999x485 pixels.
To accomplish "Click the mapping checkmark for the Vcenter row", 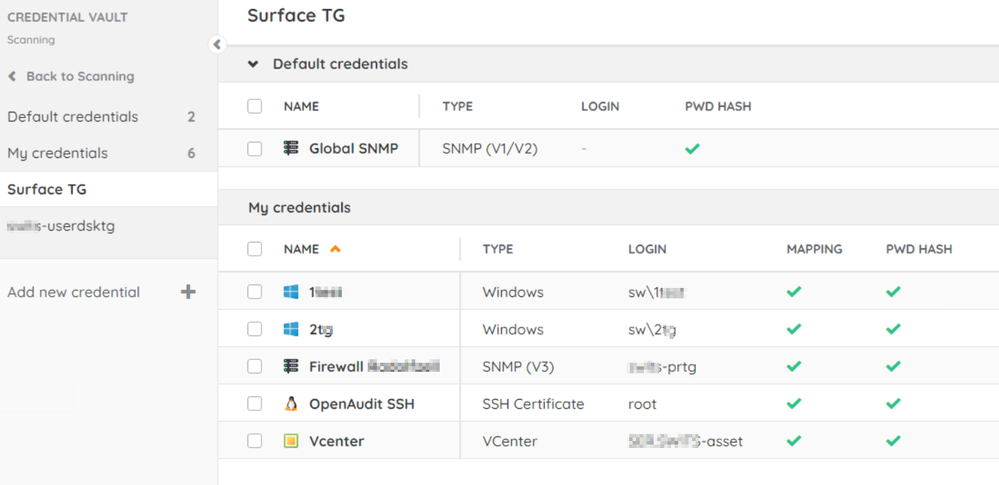I will [794, 441].
